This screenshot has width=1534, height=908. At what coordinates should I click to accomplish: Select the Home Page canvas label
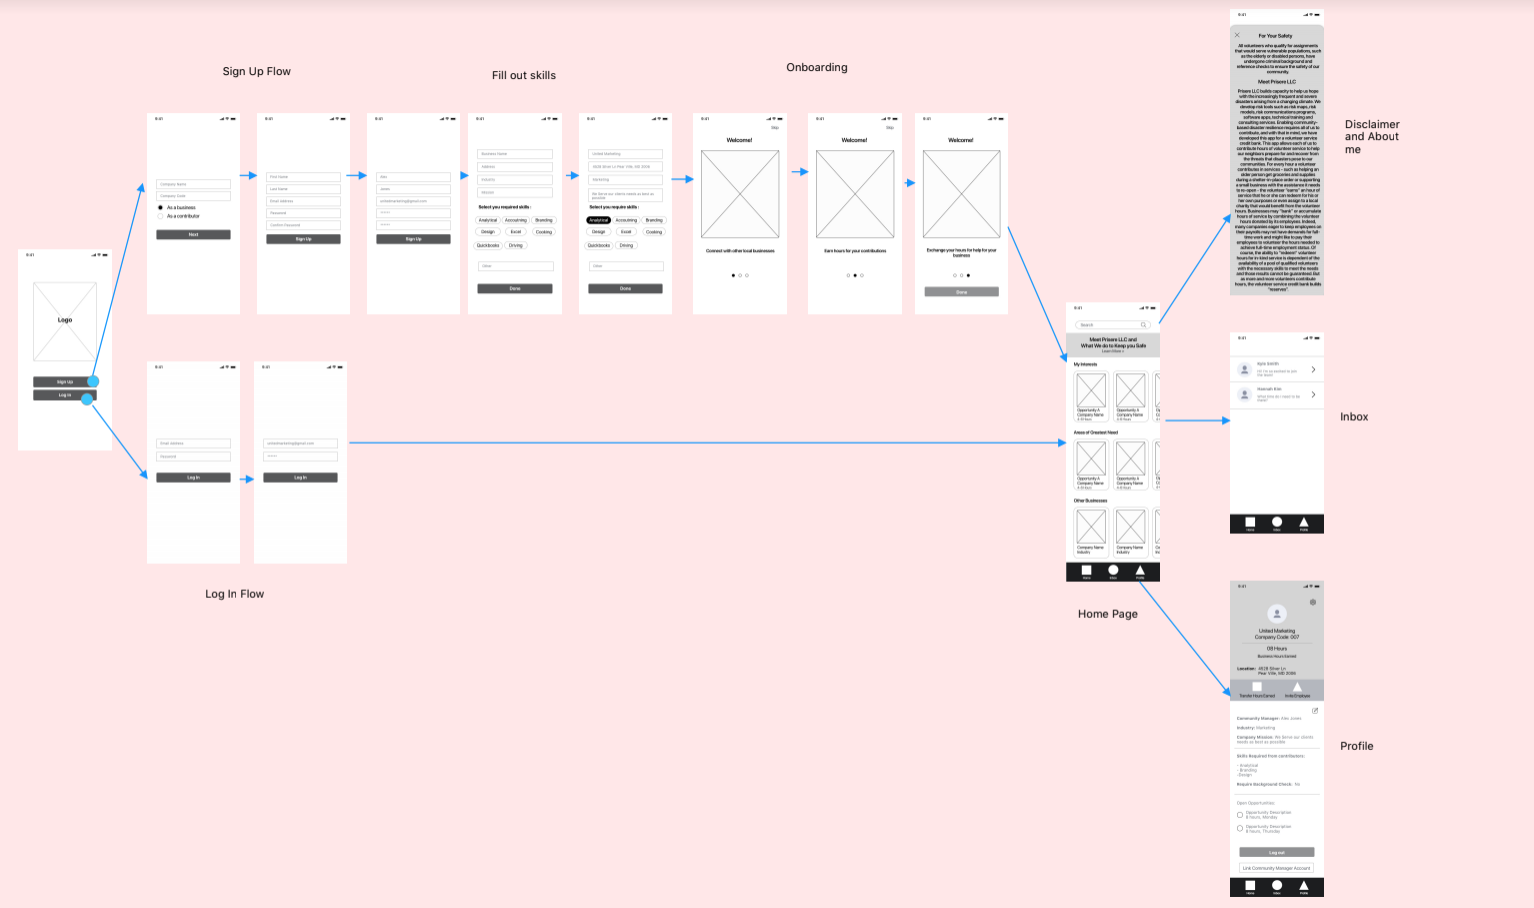[x=1108, y=614]
